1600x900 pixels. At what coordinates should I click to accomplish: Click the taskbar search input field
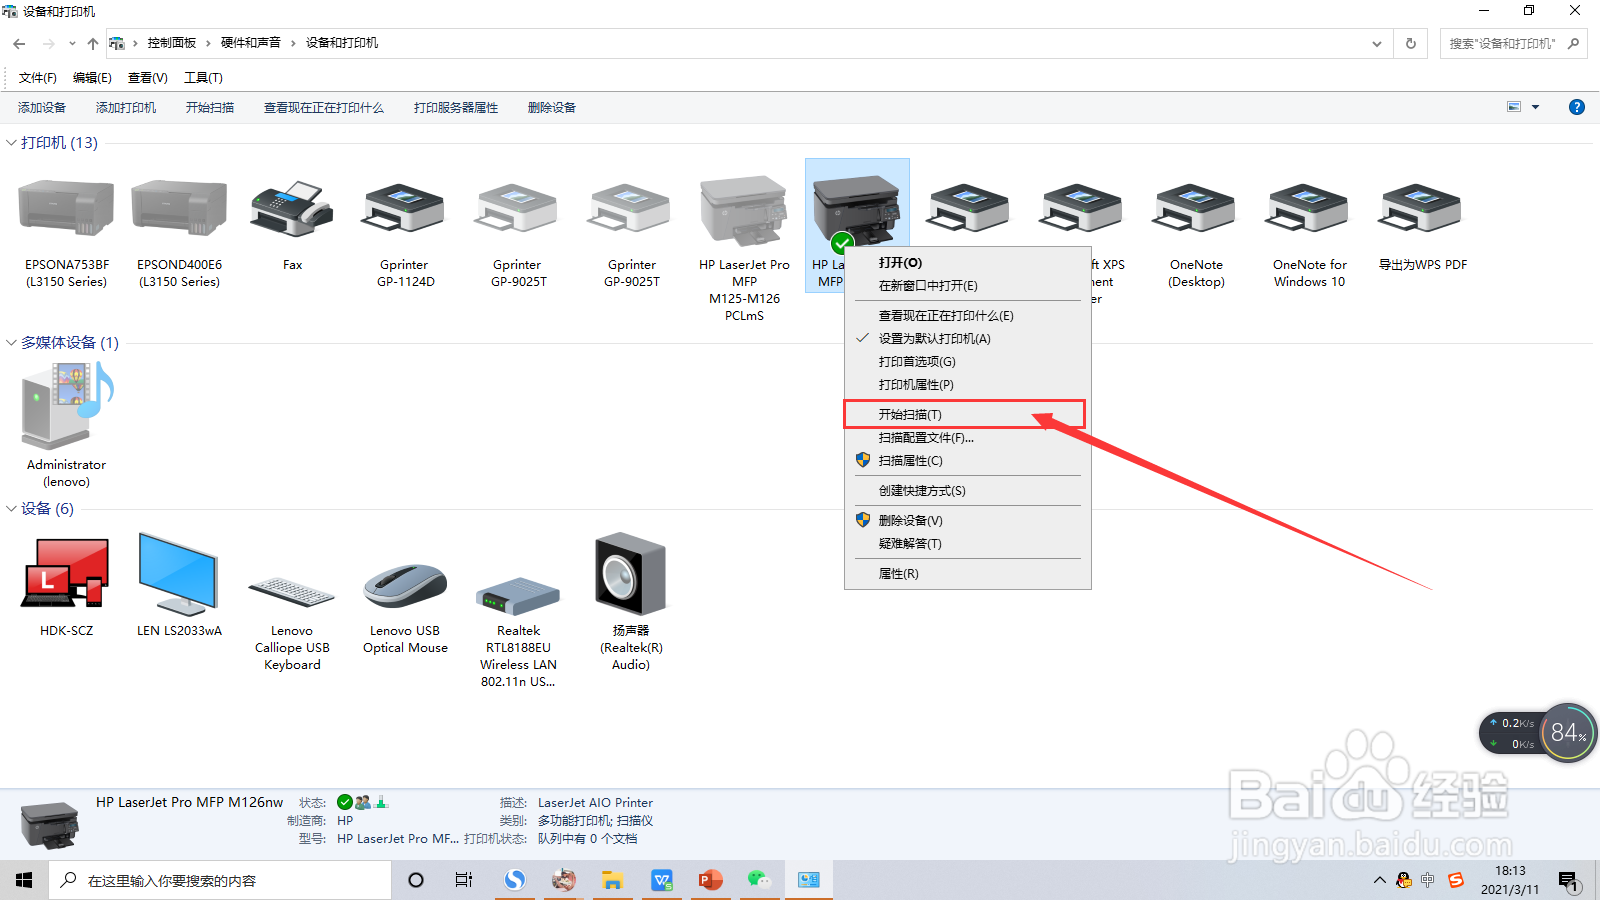tap(220, 880)
